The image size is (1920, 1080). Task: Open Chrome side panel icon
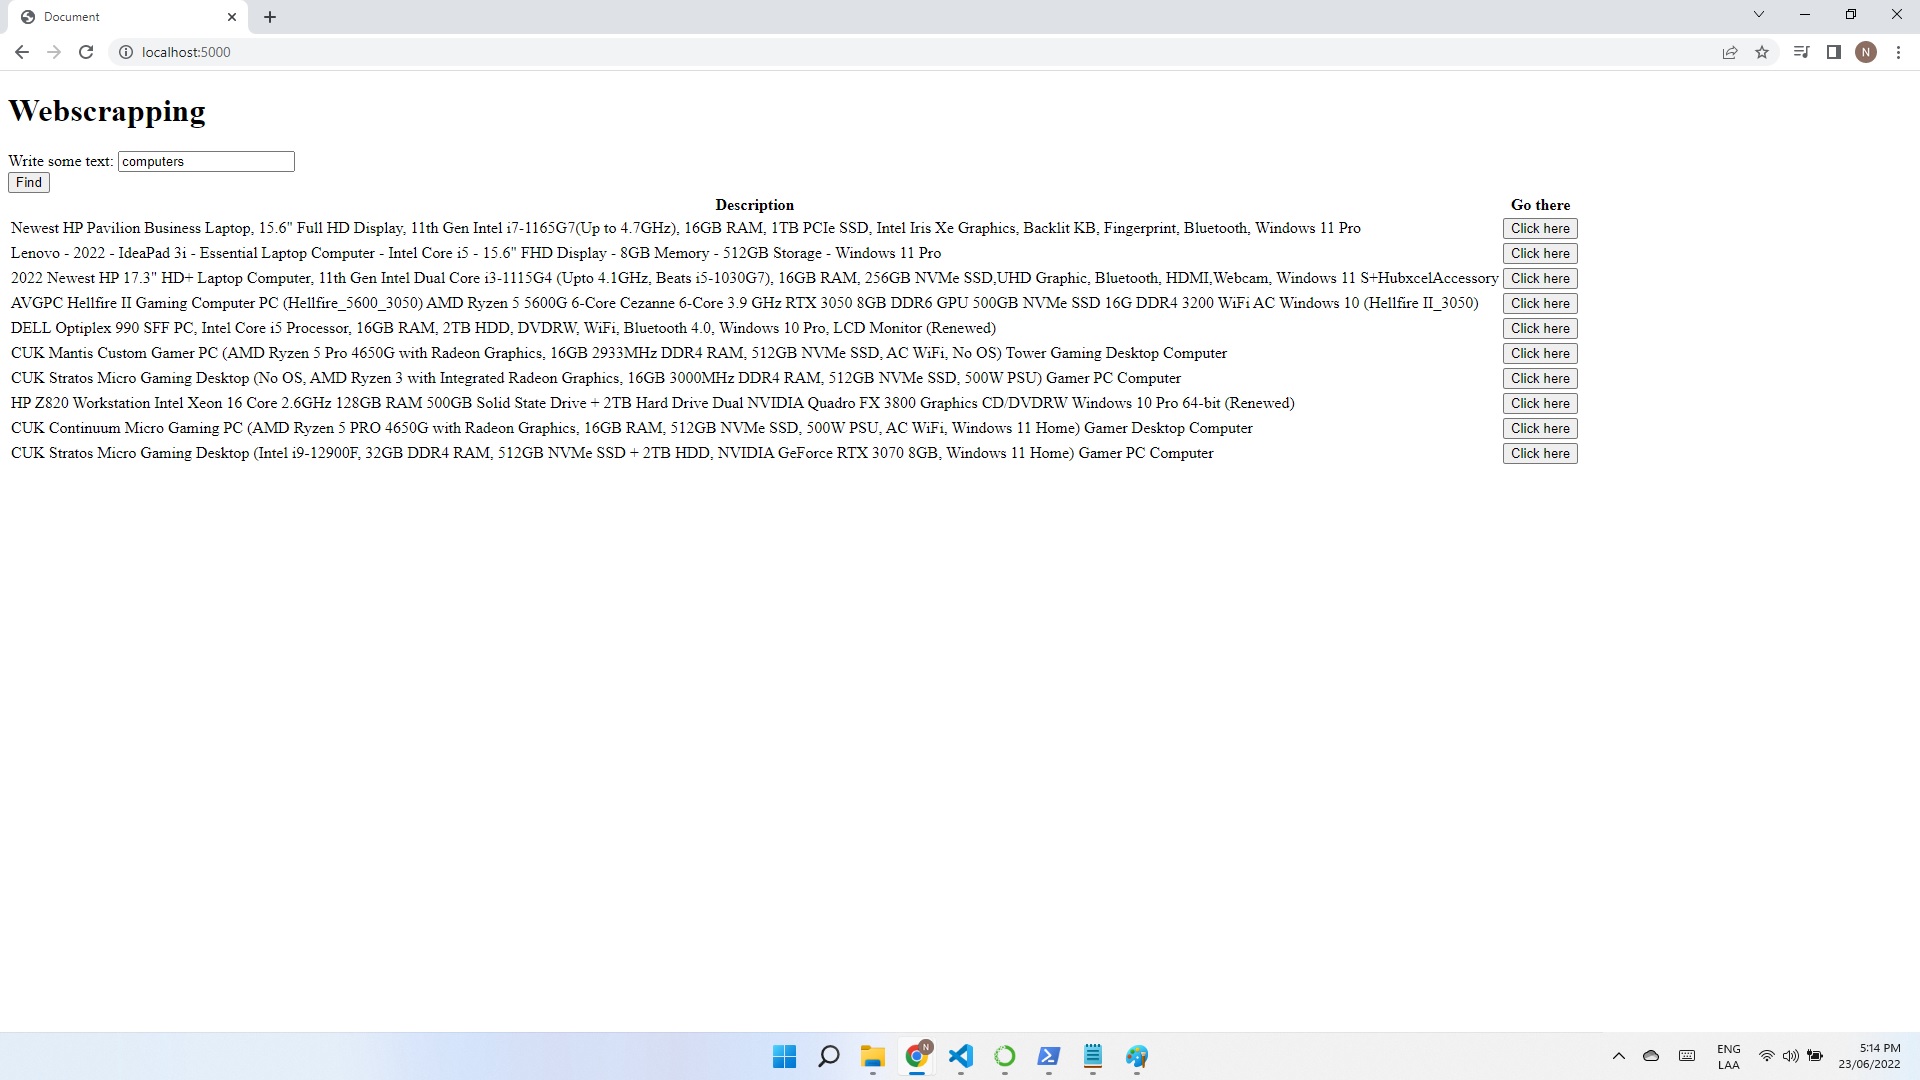(x=1833, y=52)
